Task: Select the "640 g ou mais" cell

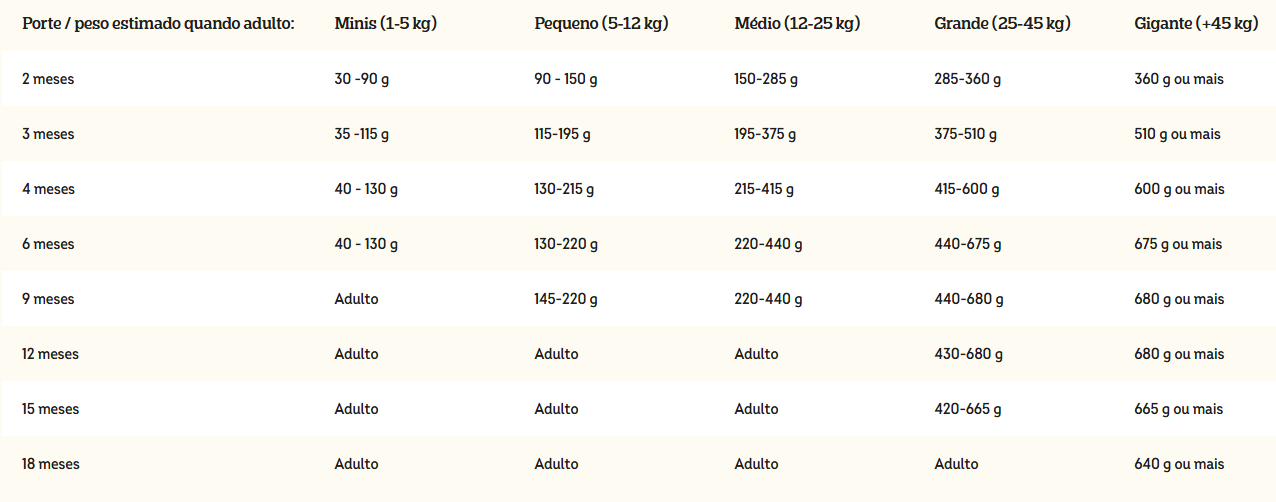Action: (1179, 464)
